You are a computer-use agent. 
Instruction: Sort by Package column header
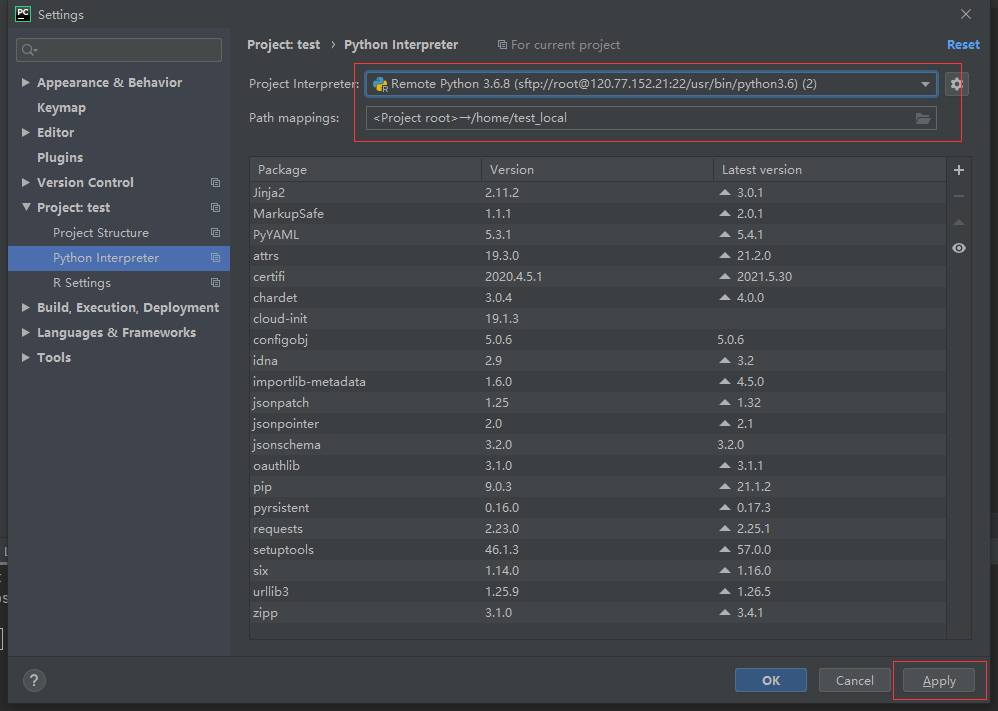pos(365,170)
